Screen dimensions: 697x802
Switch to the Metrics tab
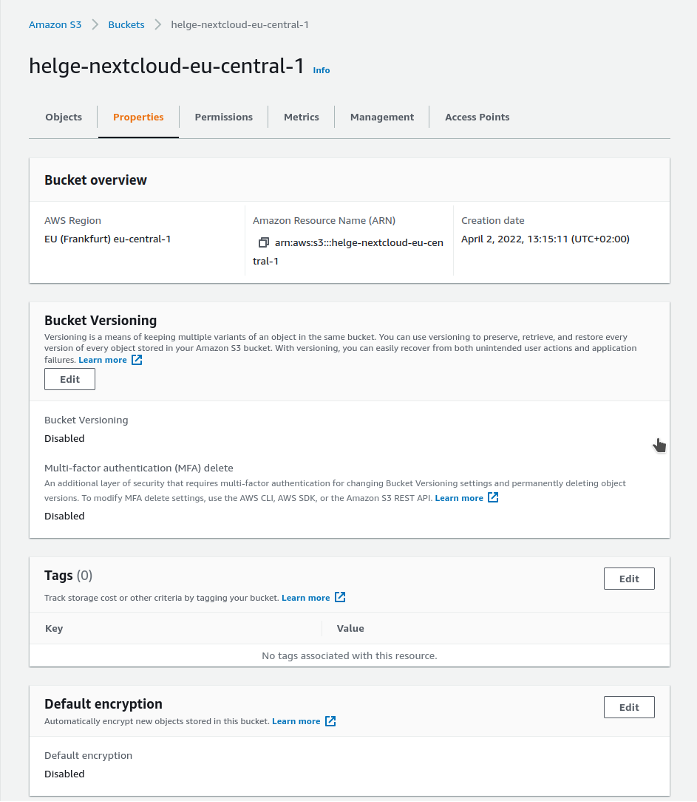point(301,117)
